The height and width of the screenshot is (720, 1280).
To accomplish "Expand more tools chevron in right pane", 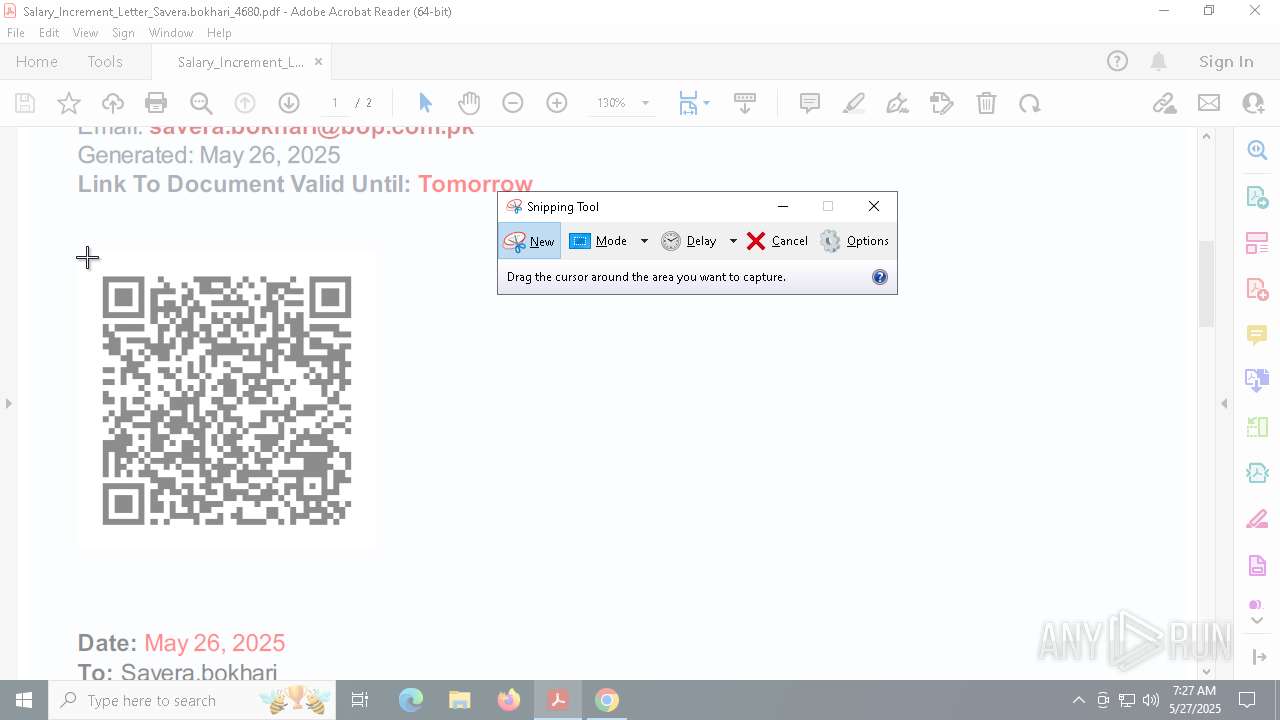I will tap(1257, 621).
